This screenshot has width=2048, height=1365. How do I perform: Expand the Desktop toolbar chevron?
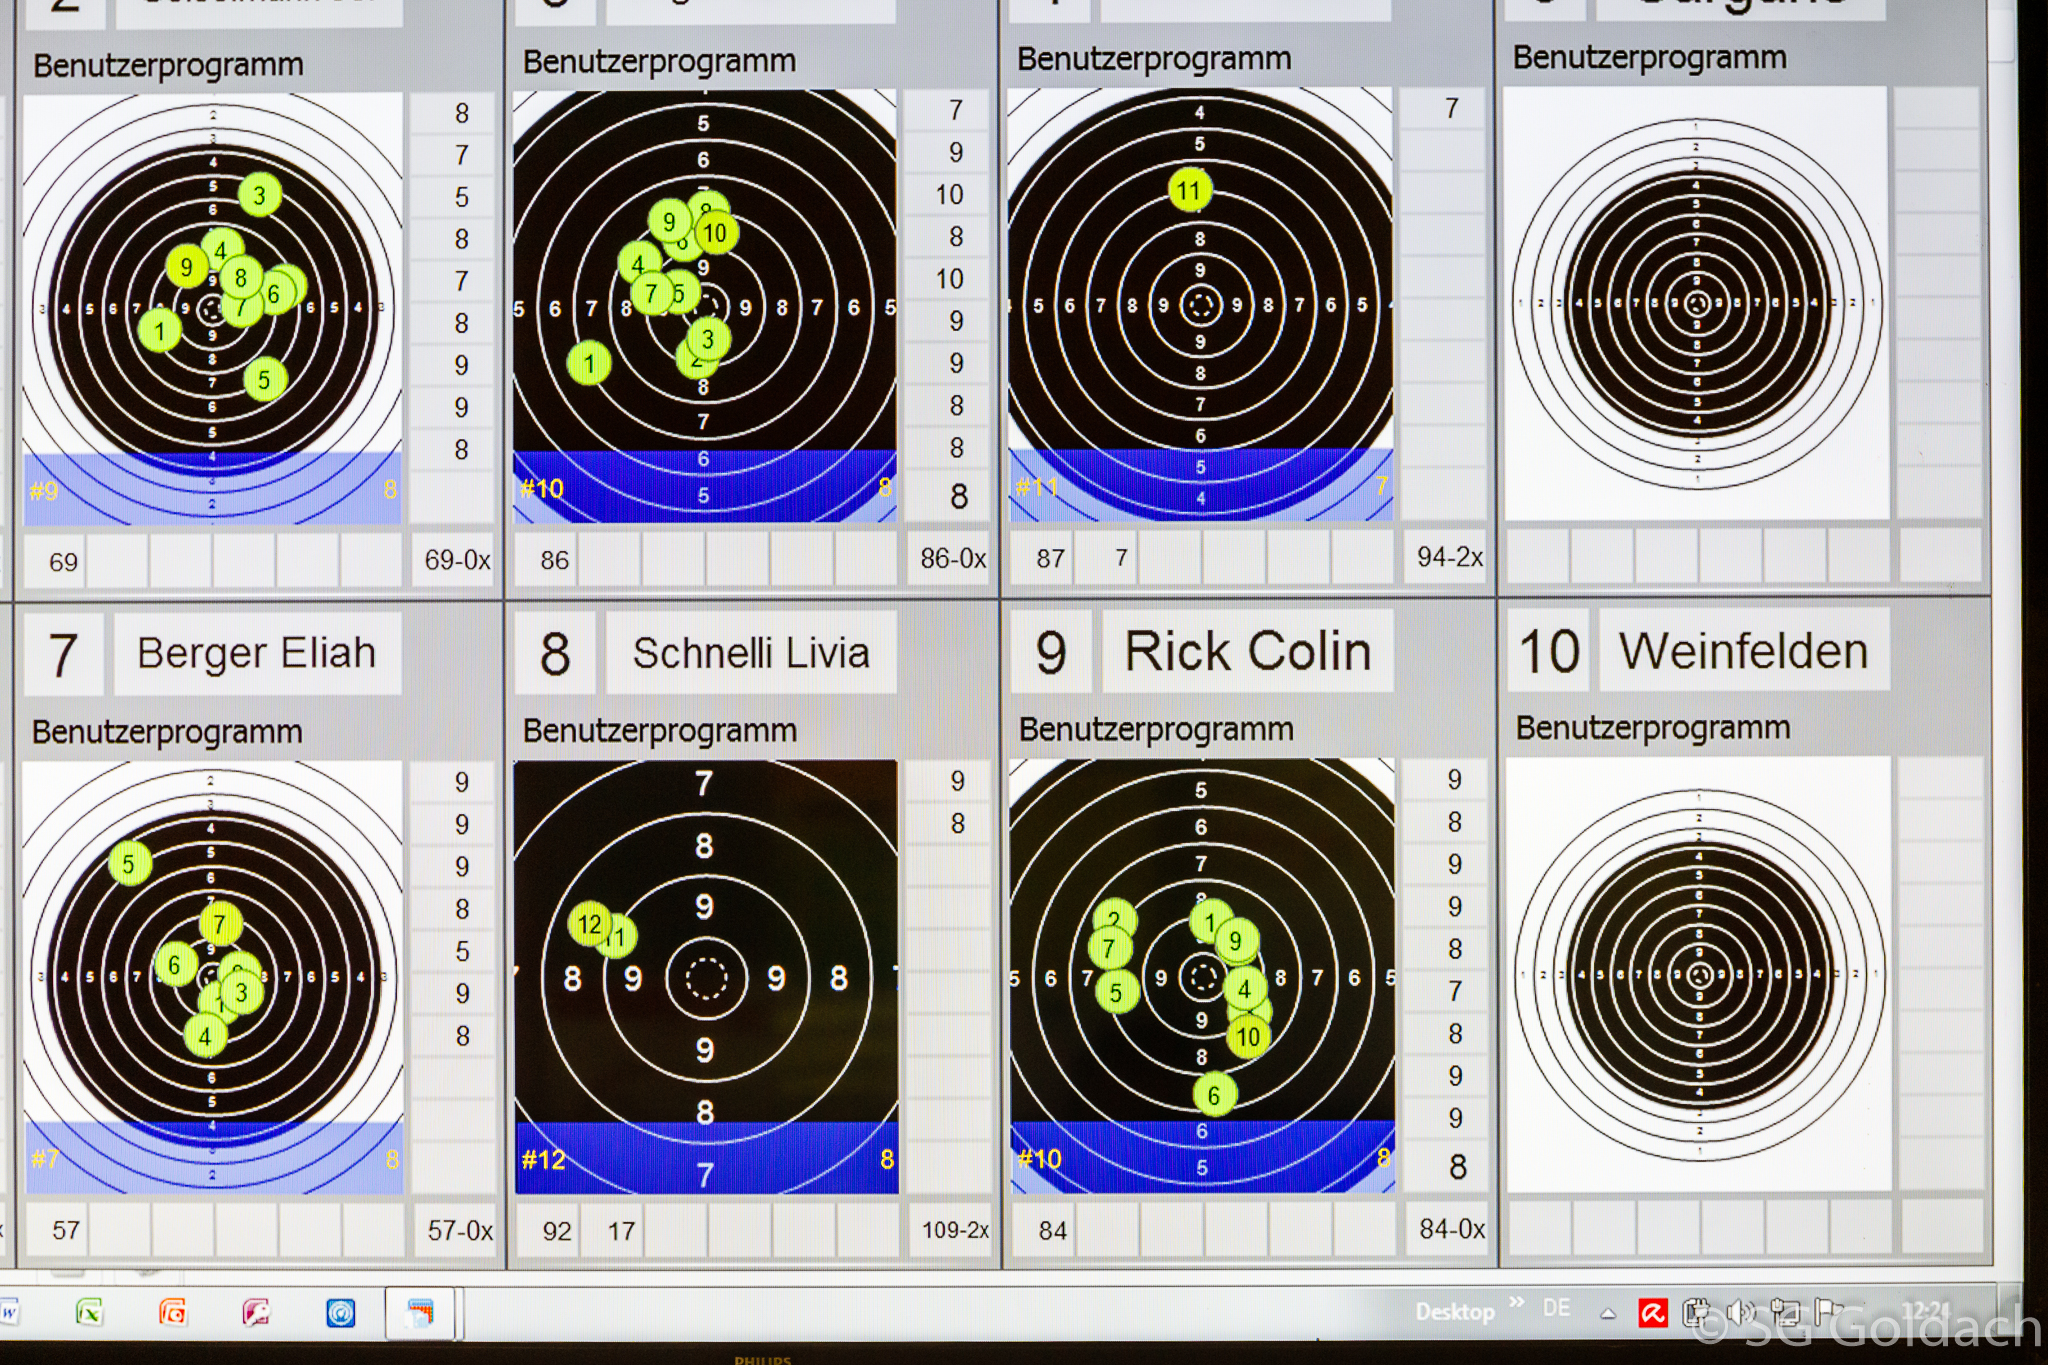1517,1302
